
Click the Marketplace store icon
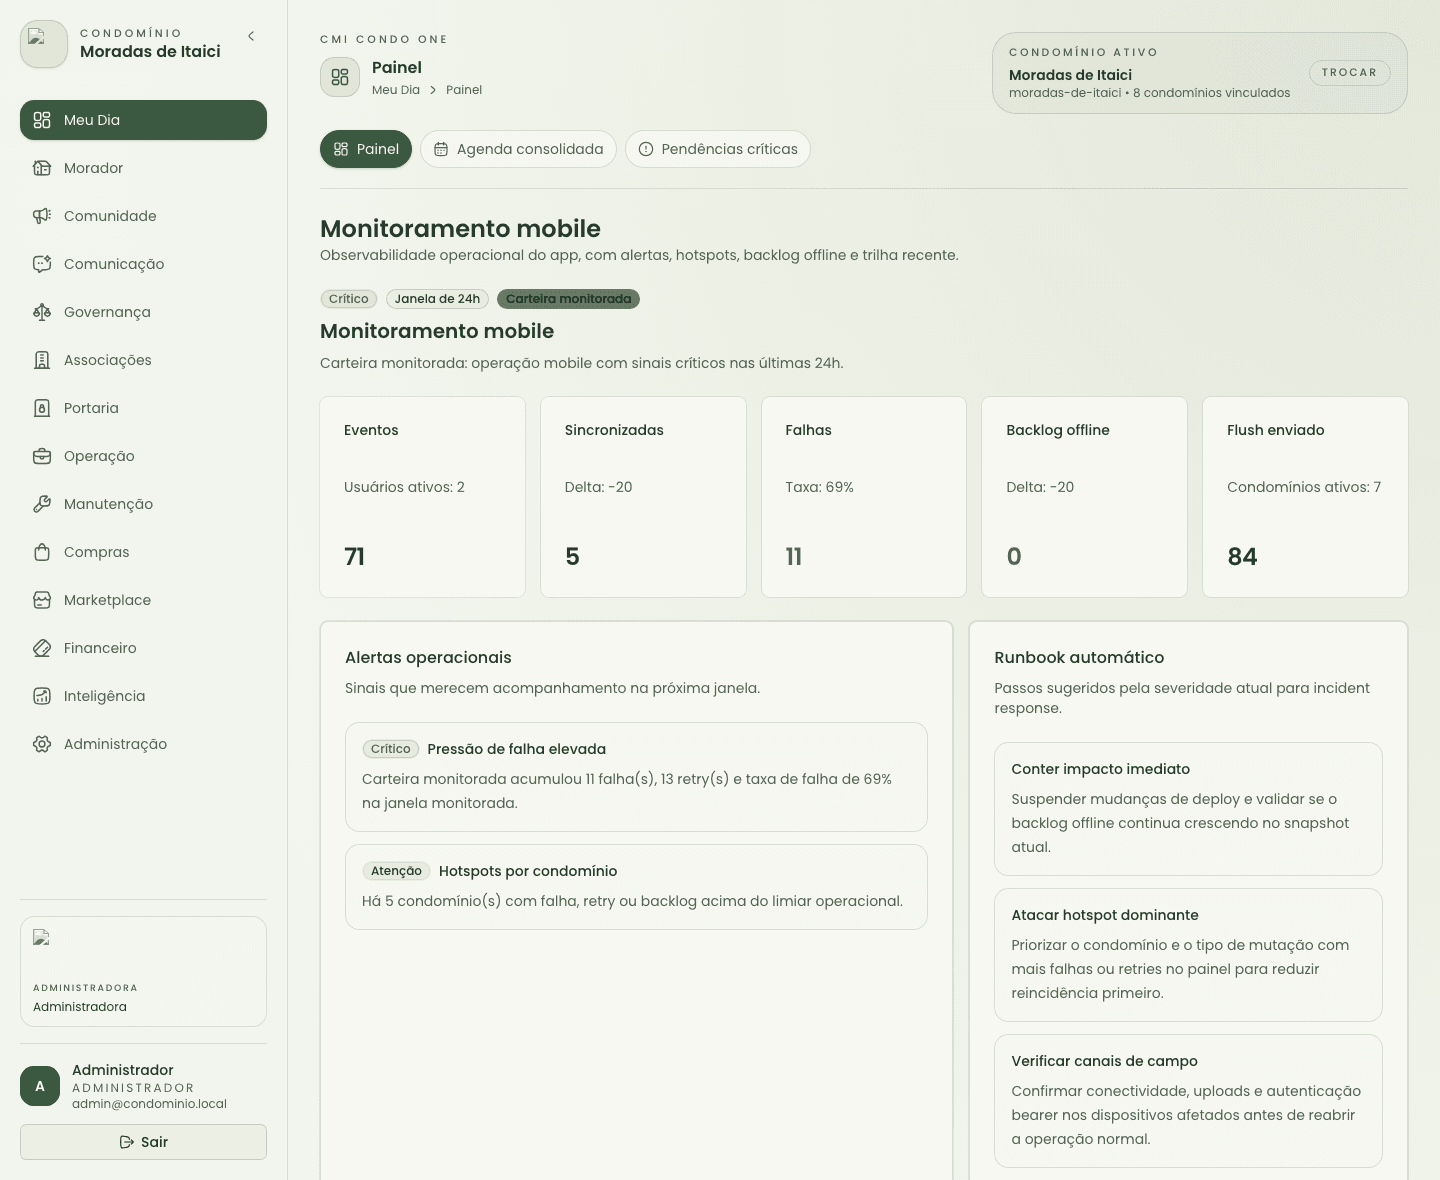(x=42, y=600)
